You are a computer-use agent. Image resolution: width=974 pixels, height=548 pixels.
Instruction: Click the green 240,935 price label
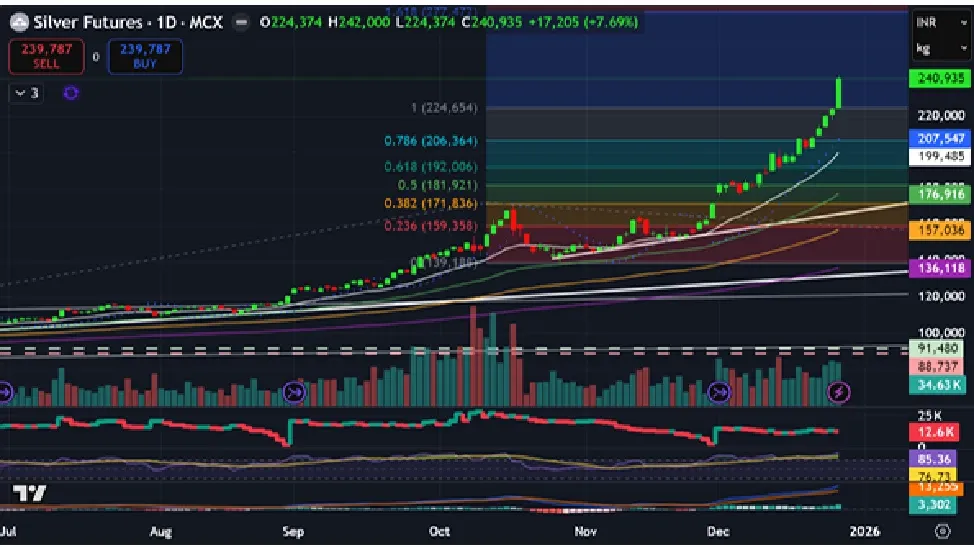940,78
